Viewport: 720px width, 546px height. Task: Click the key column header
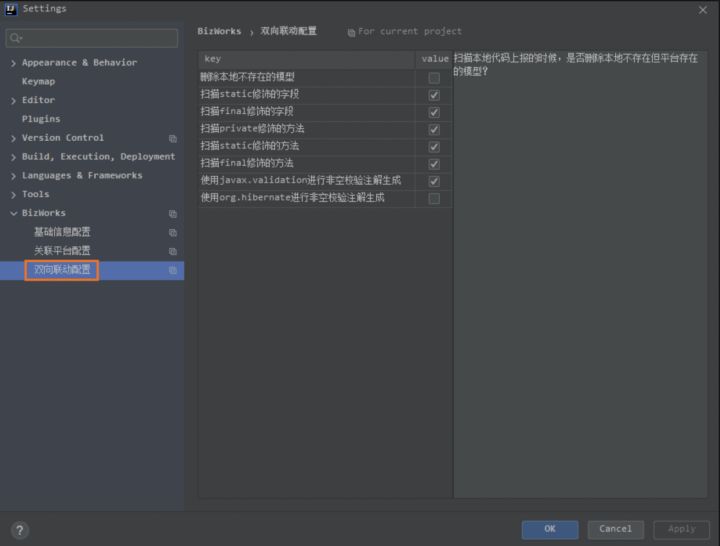(x=307, y=59)
